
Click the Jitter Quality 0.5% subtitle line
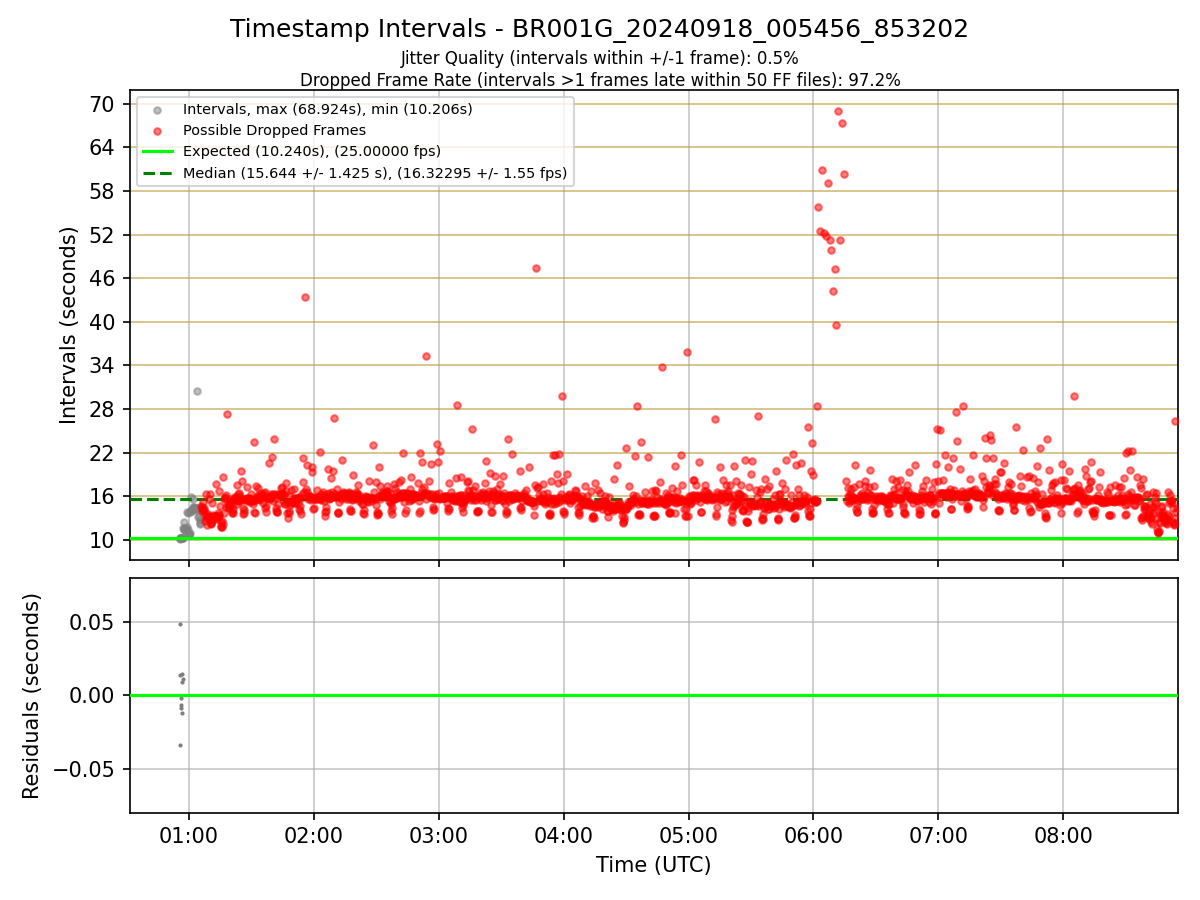point(599,58)
